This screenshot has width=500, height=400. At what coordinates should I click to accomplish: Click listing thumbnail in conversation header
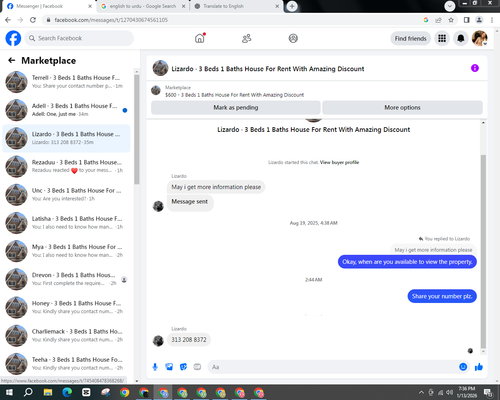click(160, 68)
